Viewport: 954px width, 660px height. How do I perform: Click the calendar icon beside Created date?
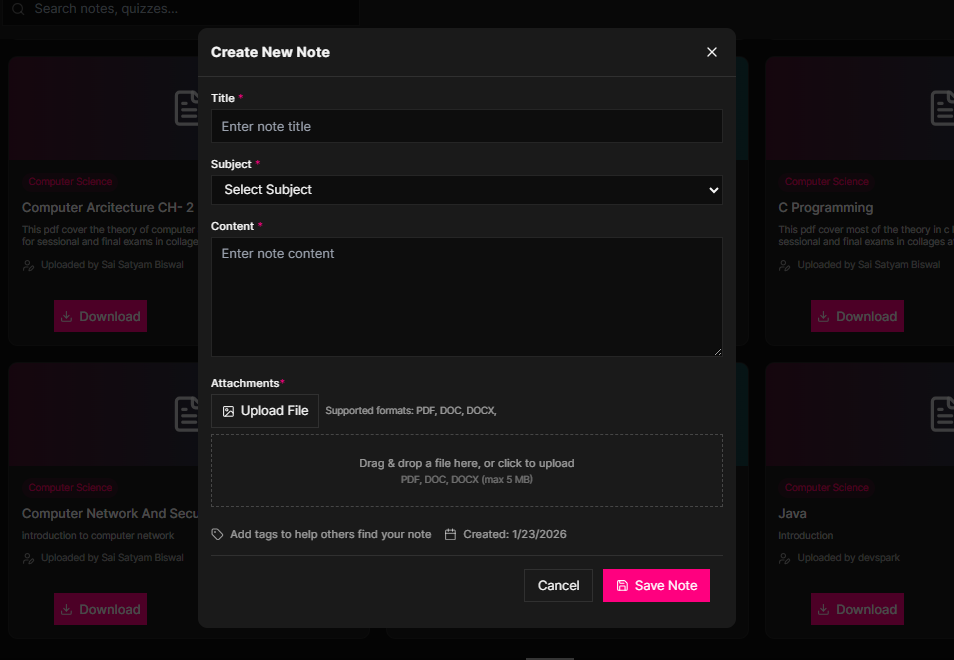pos(450,535)
